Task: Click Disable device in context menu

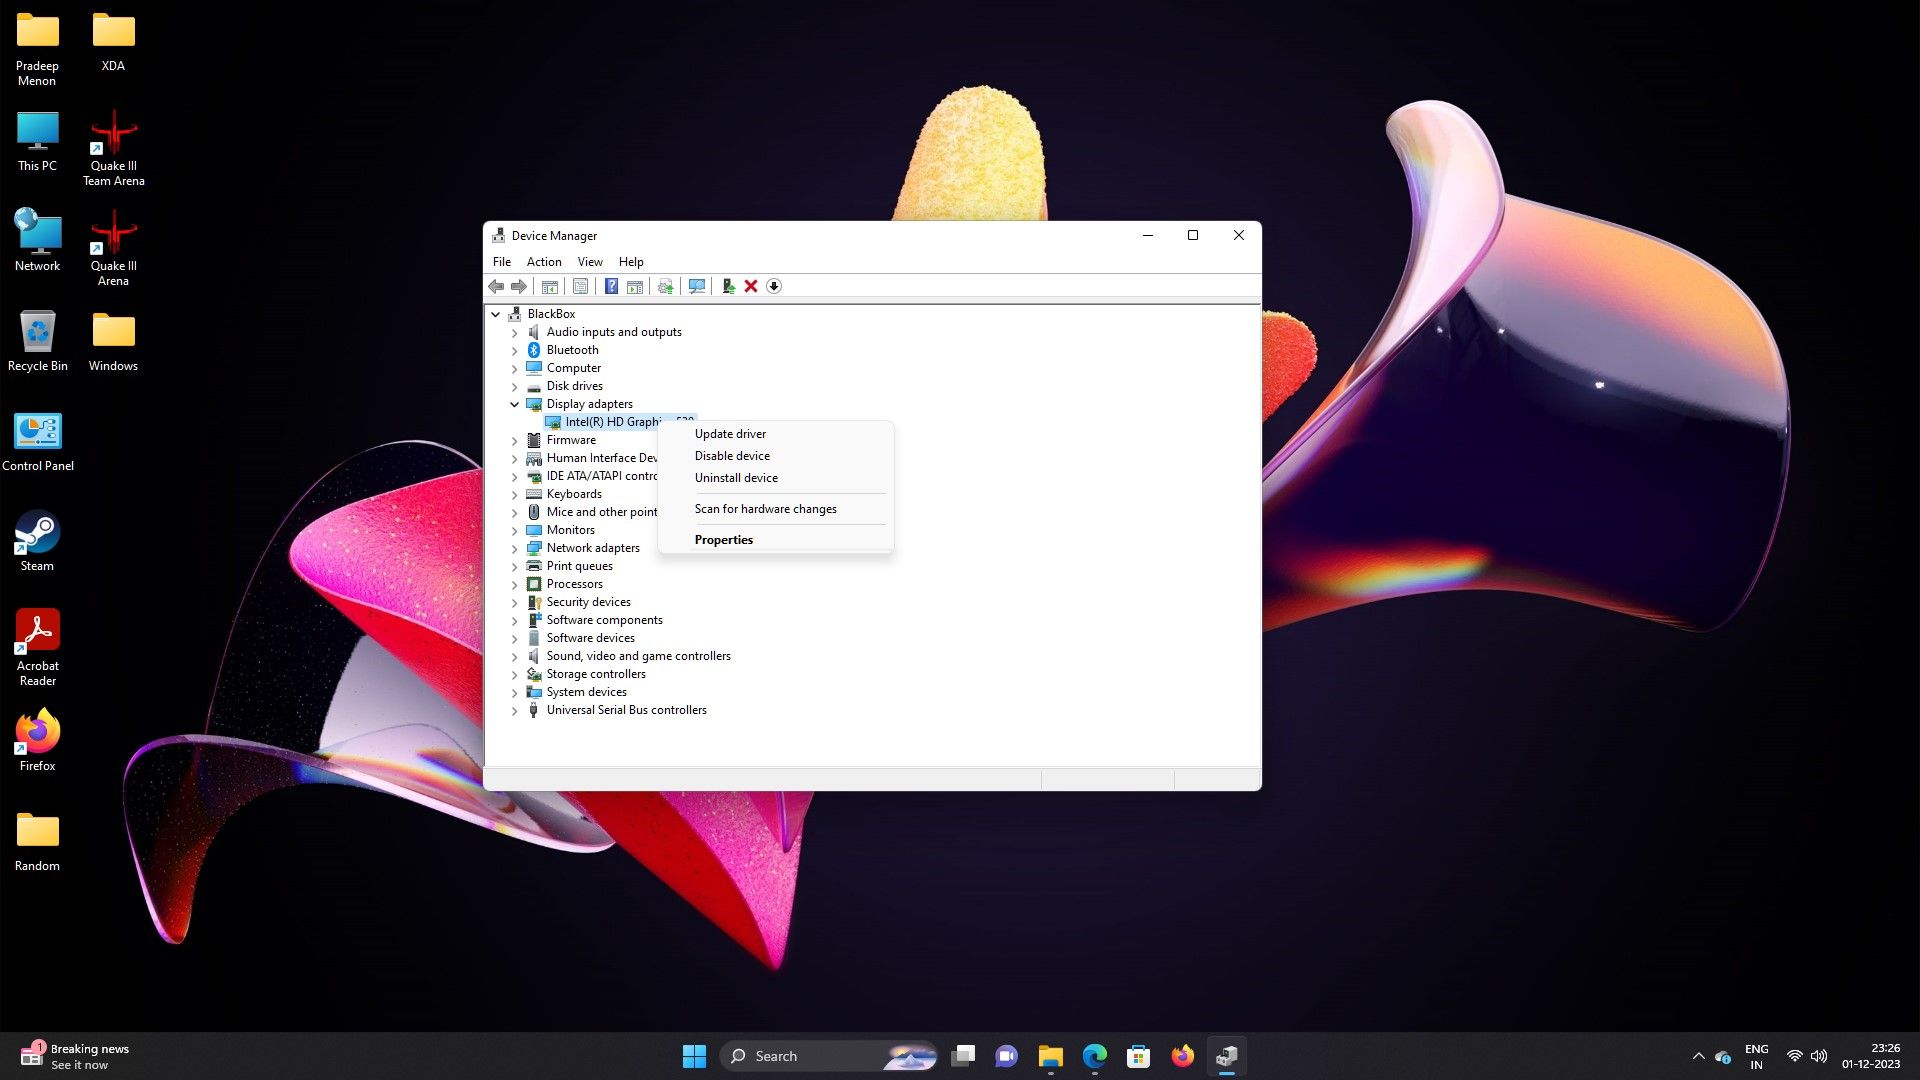Action: [x=732, y=455]
